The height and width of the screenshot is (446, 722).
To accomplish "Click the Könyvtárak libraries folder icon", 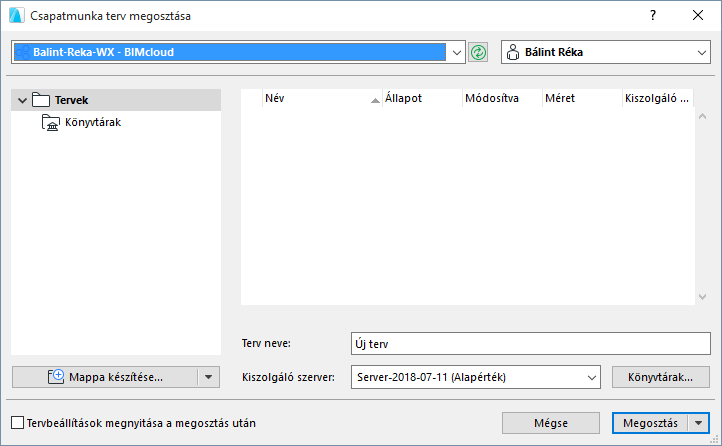I will point(51,122).
